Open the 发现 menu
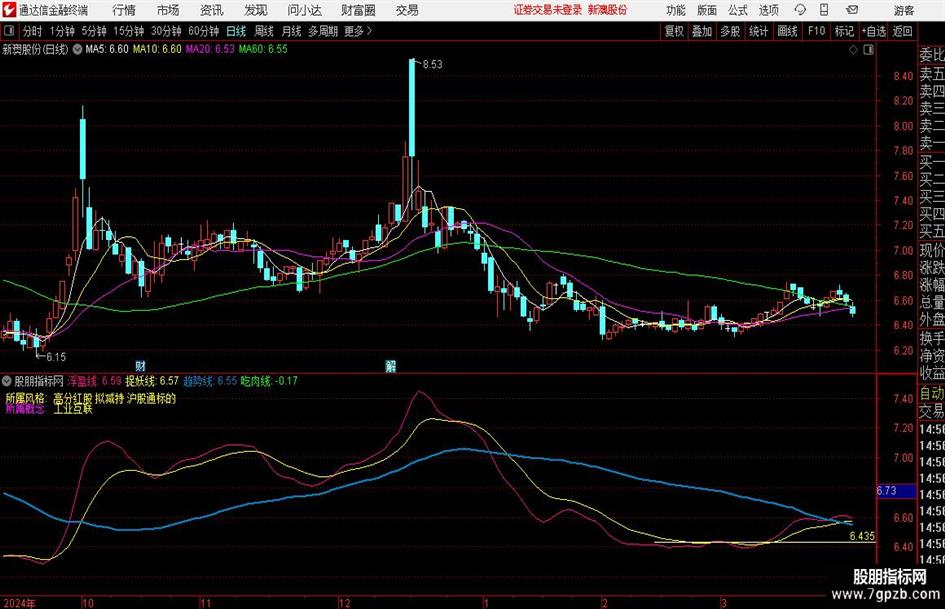This screenshot has width=945, height=609. coord(256,10)
